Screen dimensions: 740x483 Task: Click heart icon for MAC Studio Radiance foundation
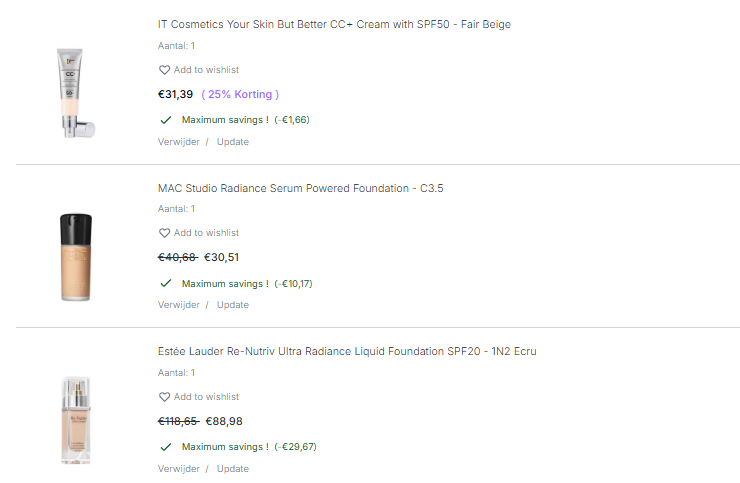click(165, 233)
